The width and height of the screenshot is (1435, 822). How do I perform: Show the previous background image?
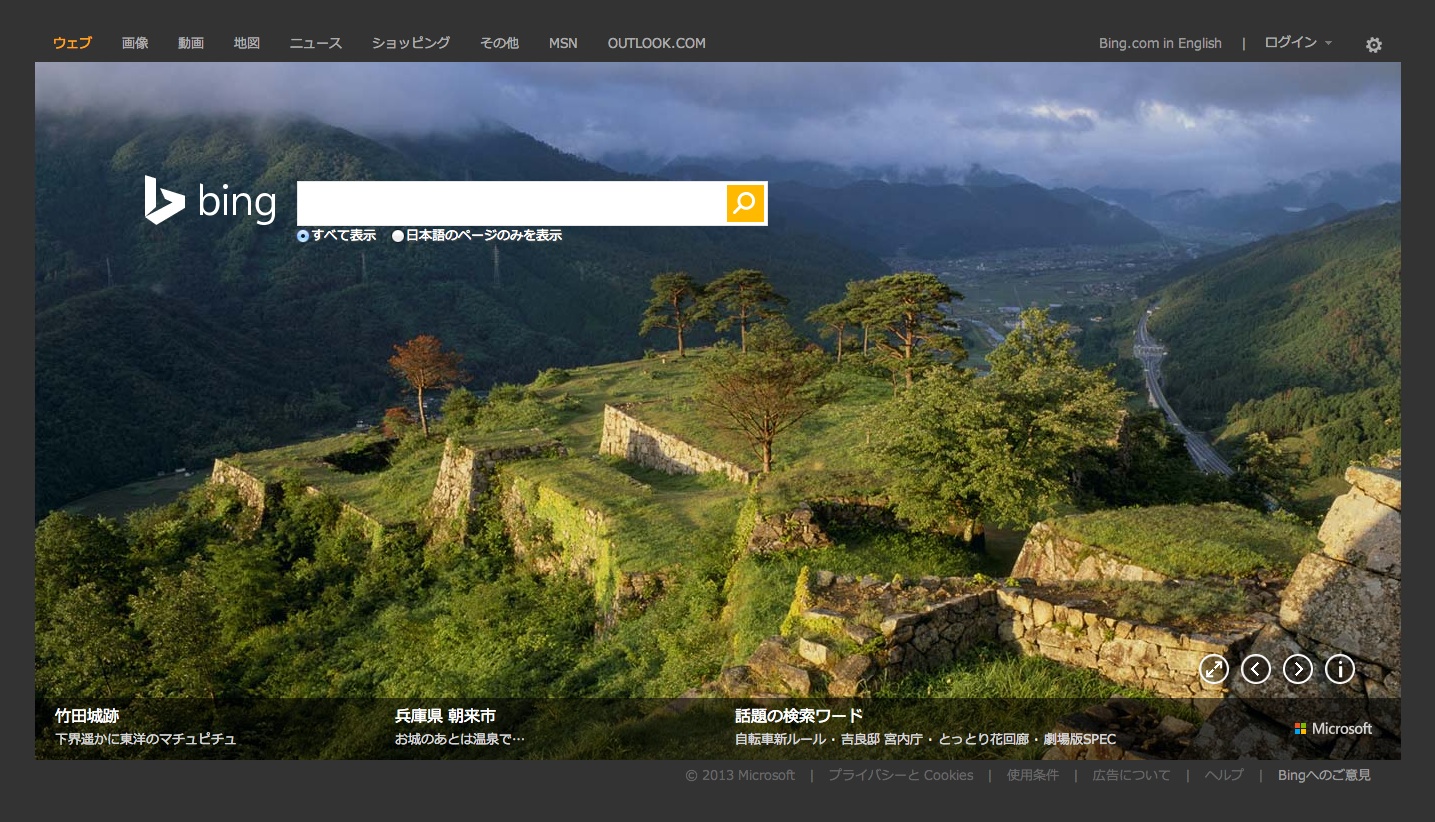coord(1256,669)
